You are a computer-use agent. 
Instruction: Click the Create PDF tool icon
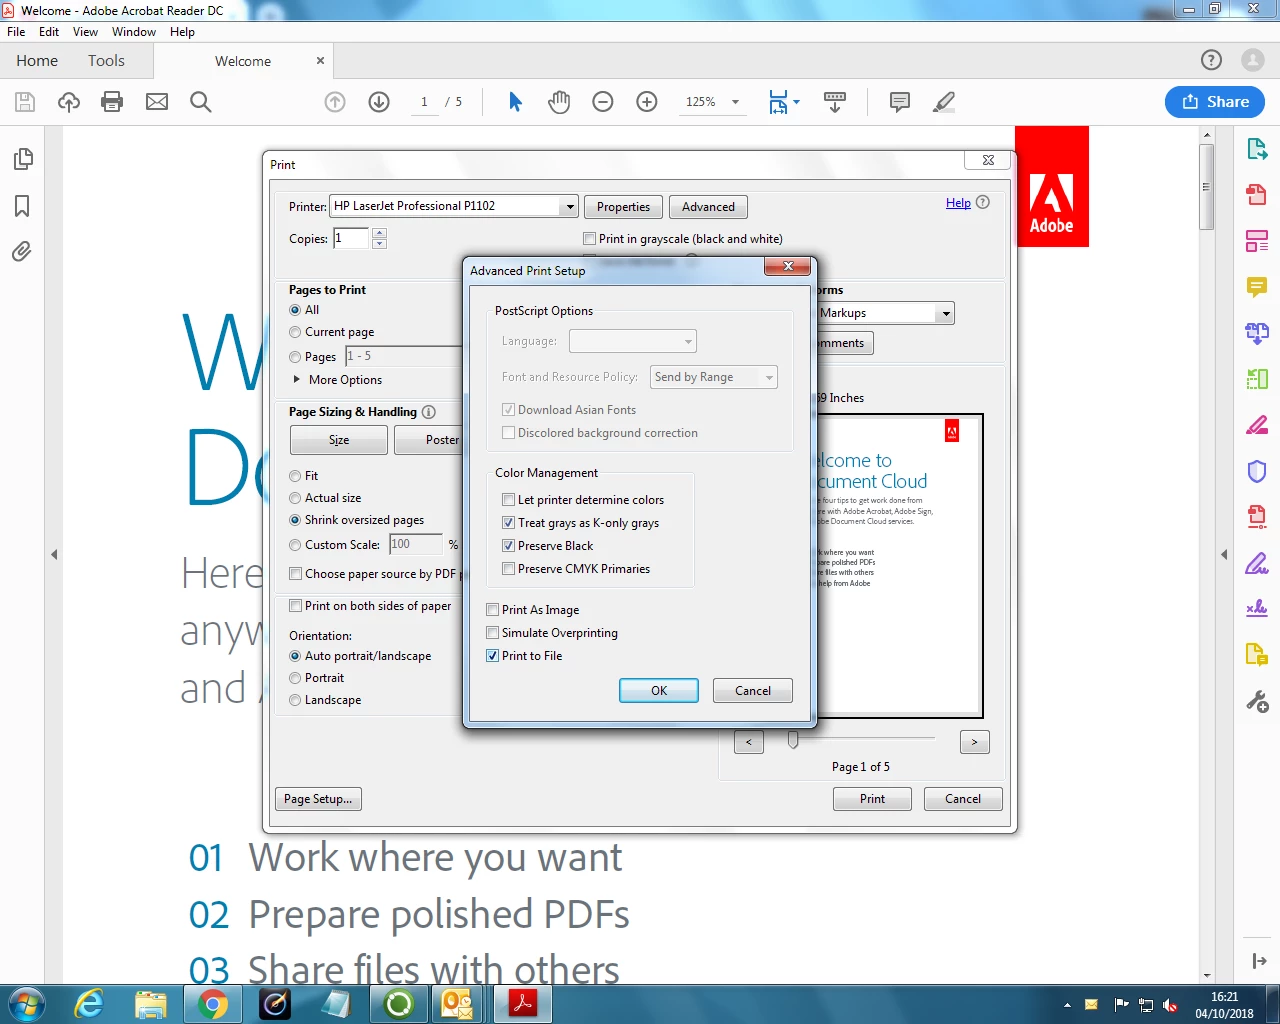point(1257,194)
